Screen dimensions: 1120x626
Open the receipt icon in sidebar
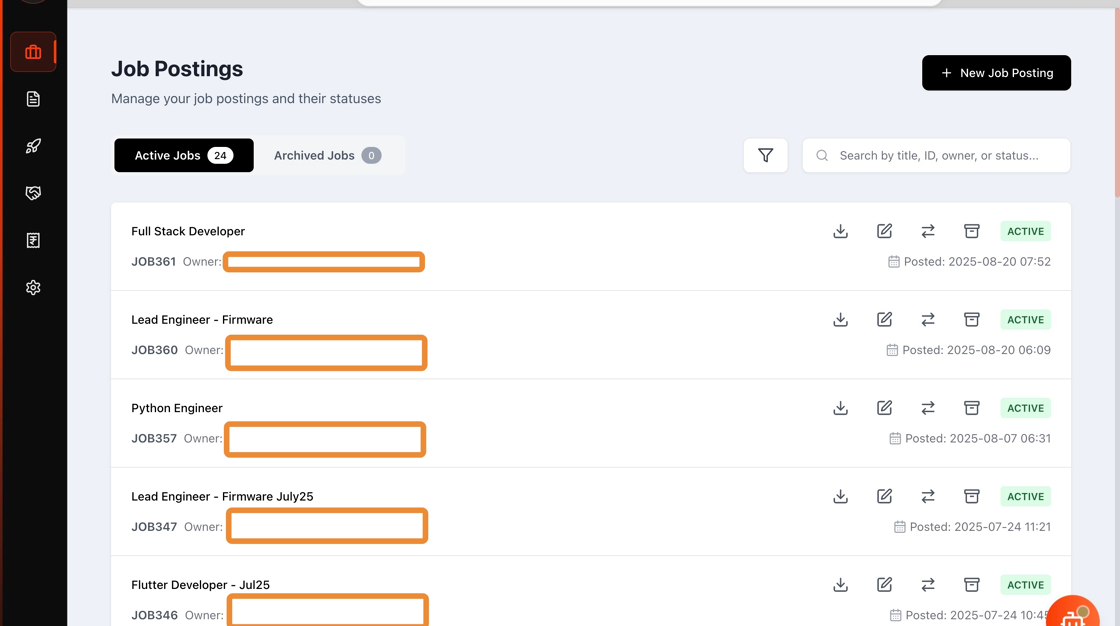click(33, 240)
